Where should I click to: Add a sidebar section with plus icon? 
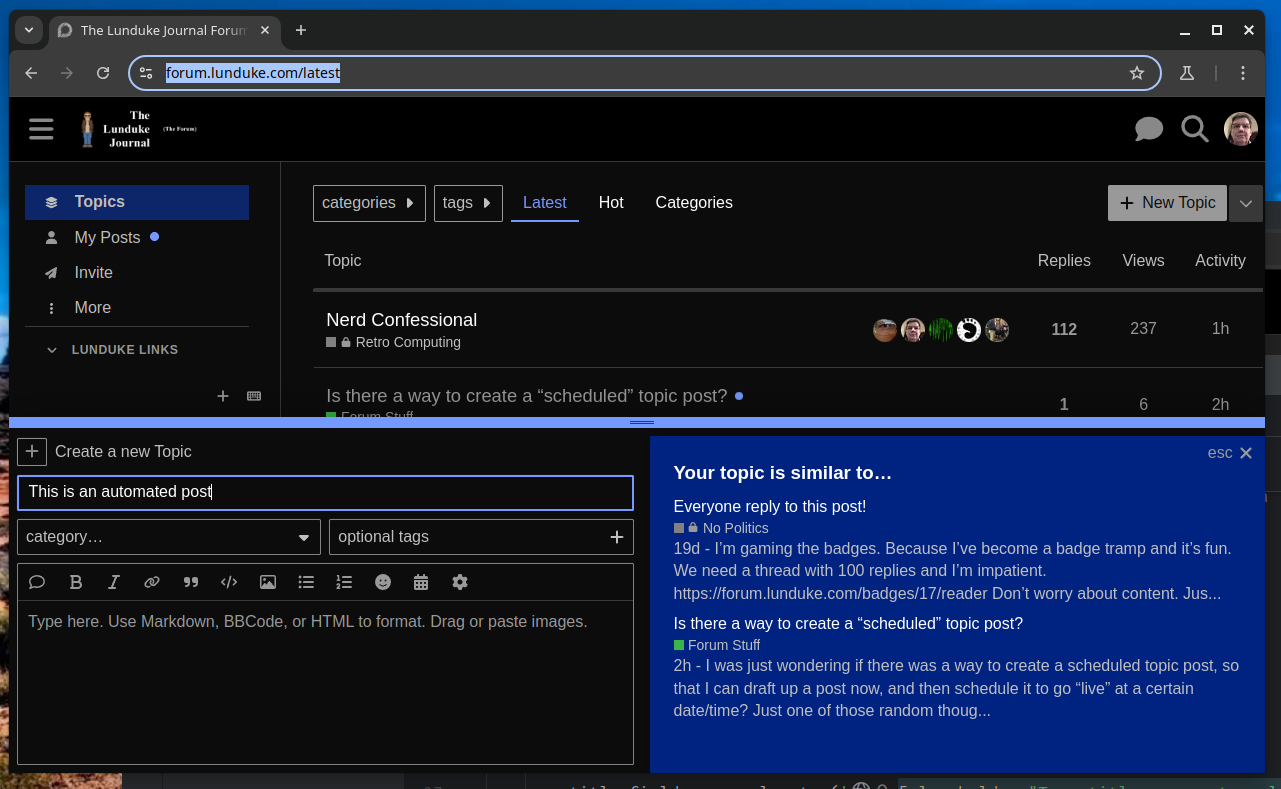coord(223,396)
